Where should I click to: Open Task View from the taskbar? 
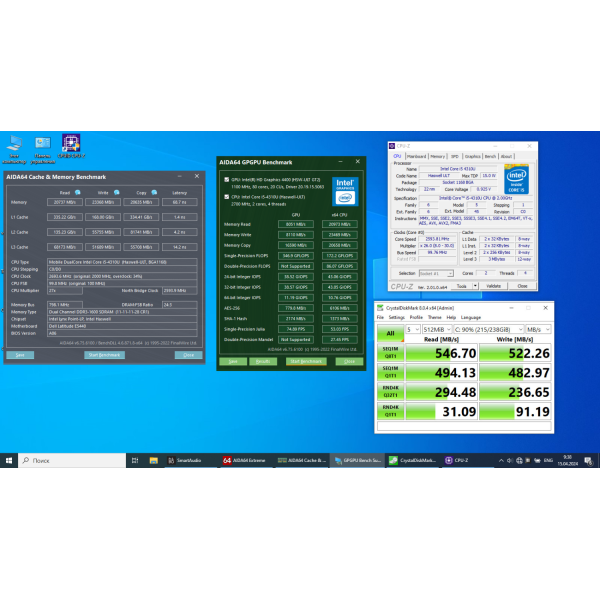tap(135, 460)
